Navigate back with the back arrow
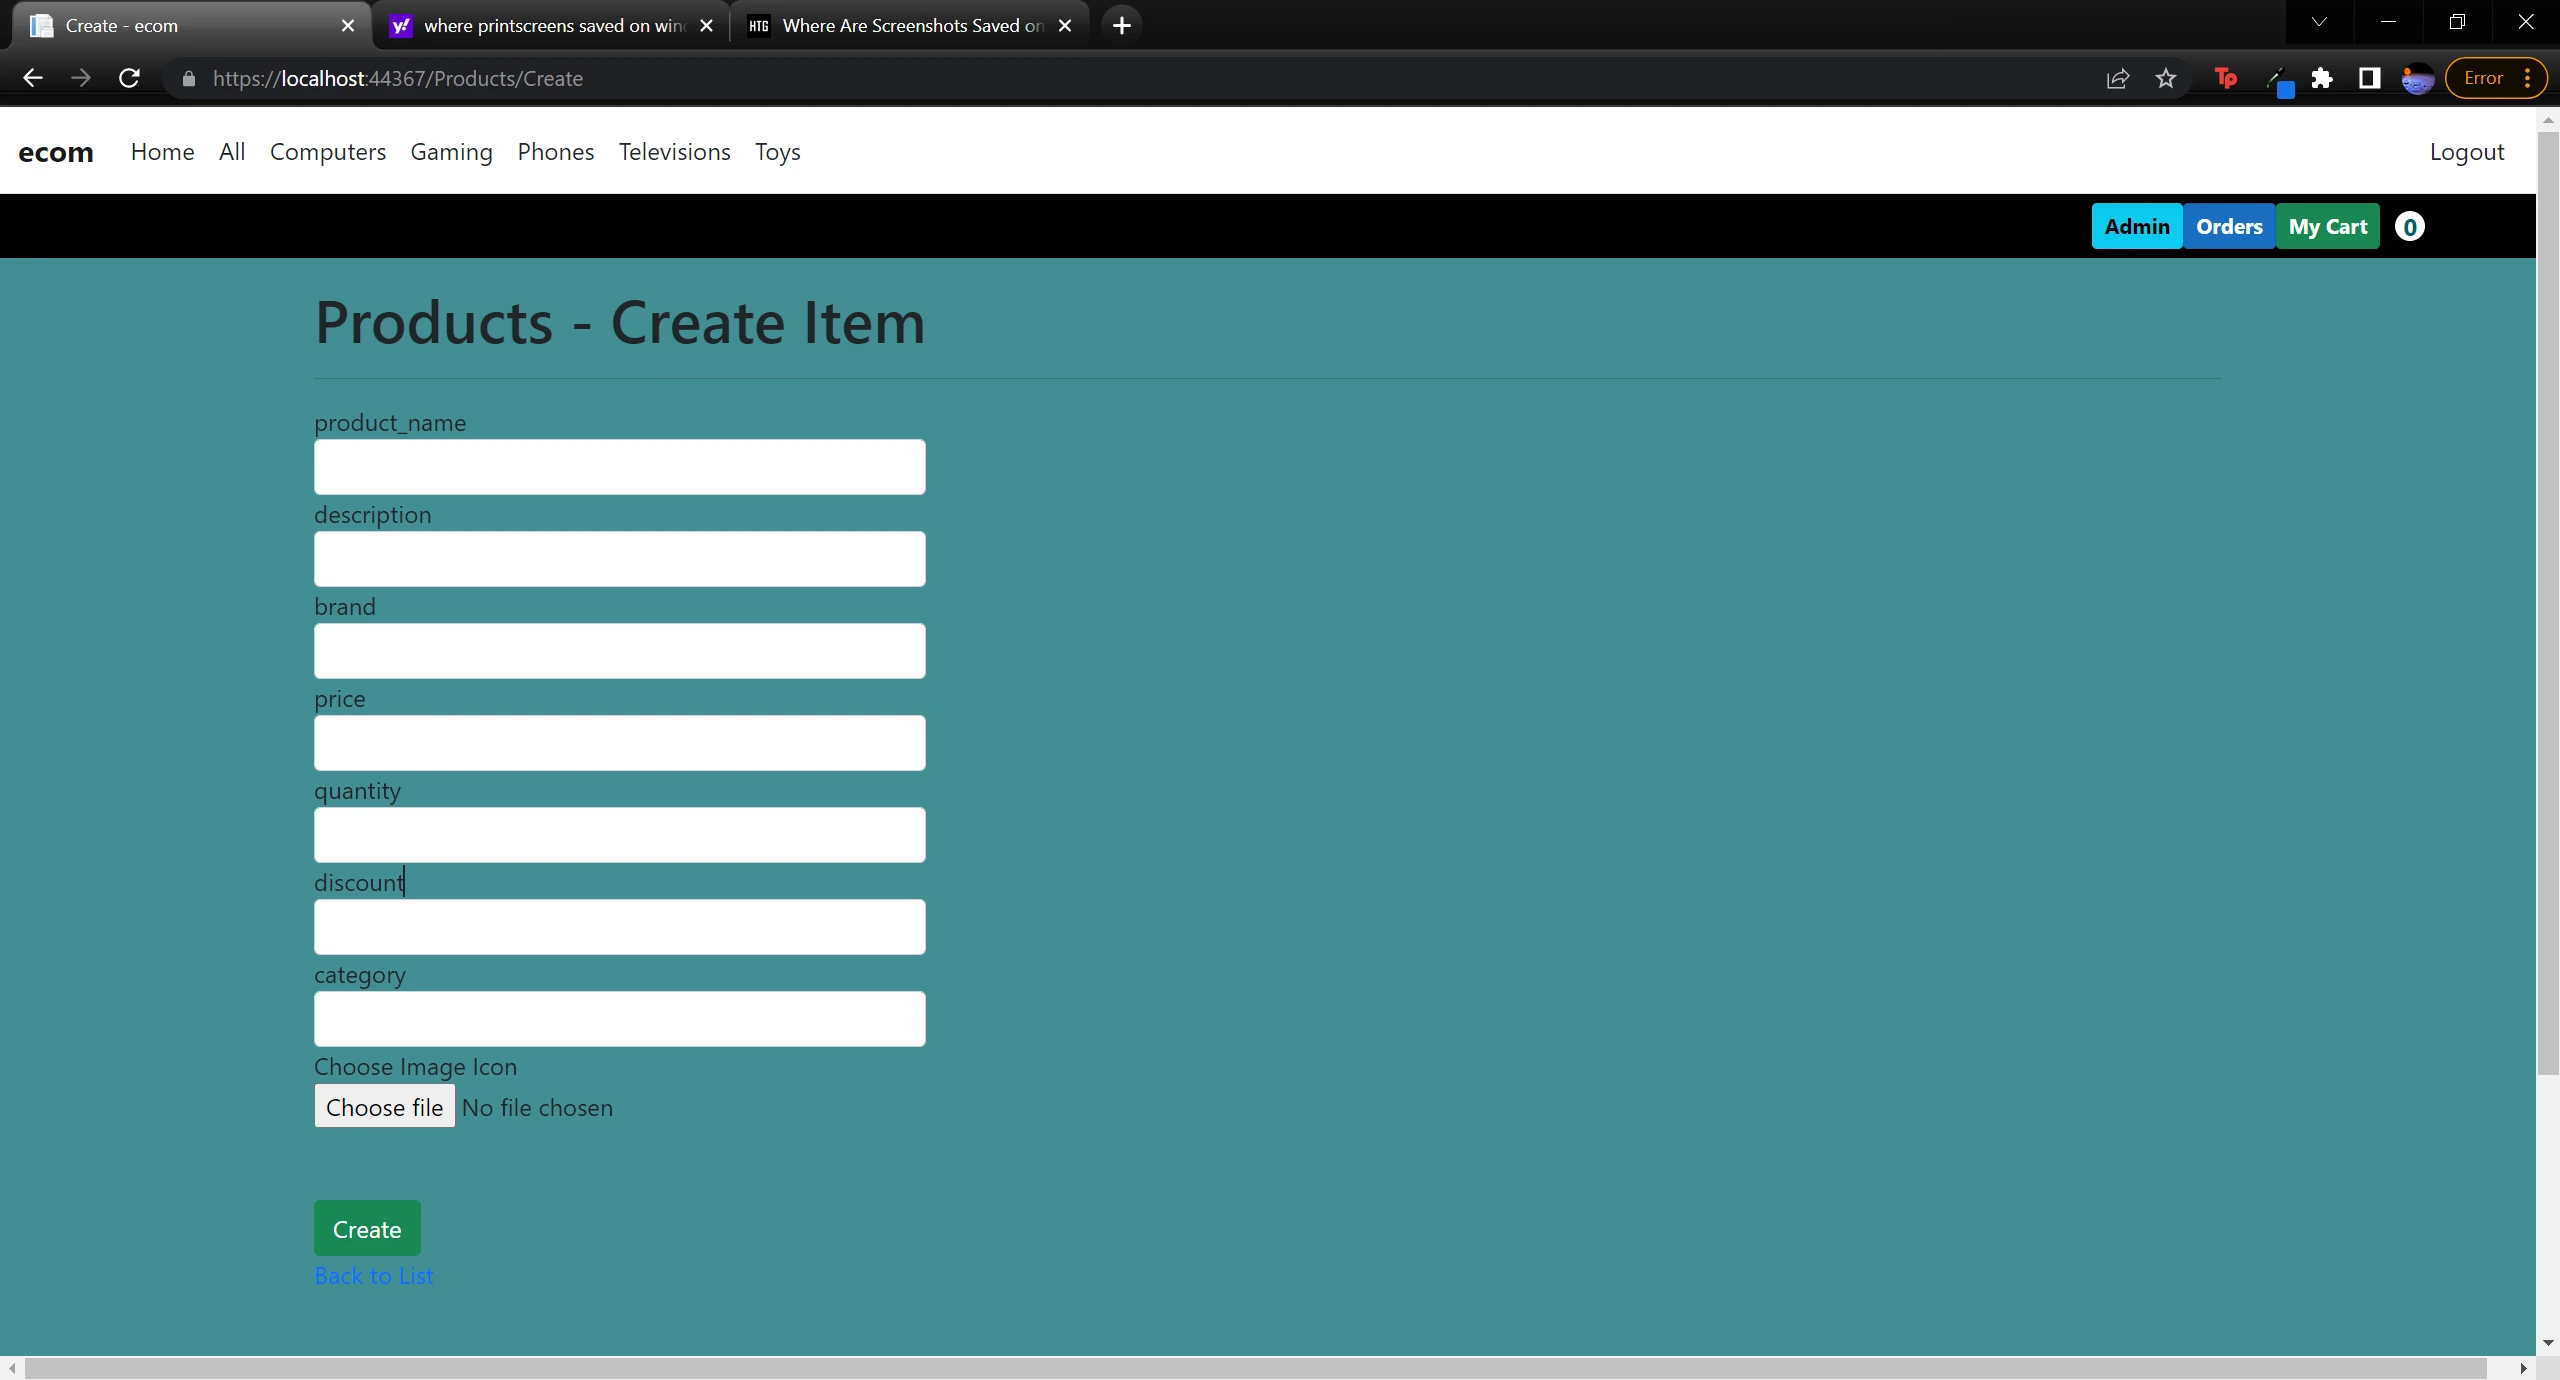2560x1380 pixels. pos(33,78)
